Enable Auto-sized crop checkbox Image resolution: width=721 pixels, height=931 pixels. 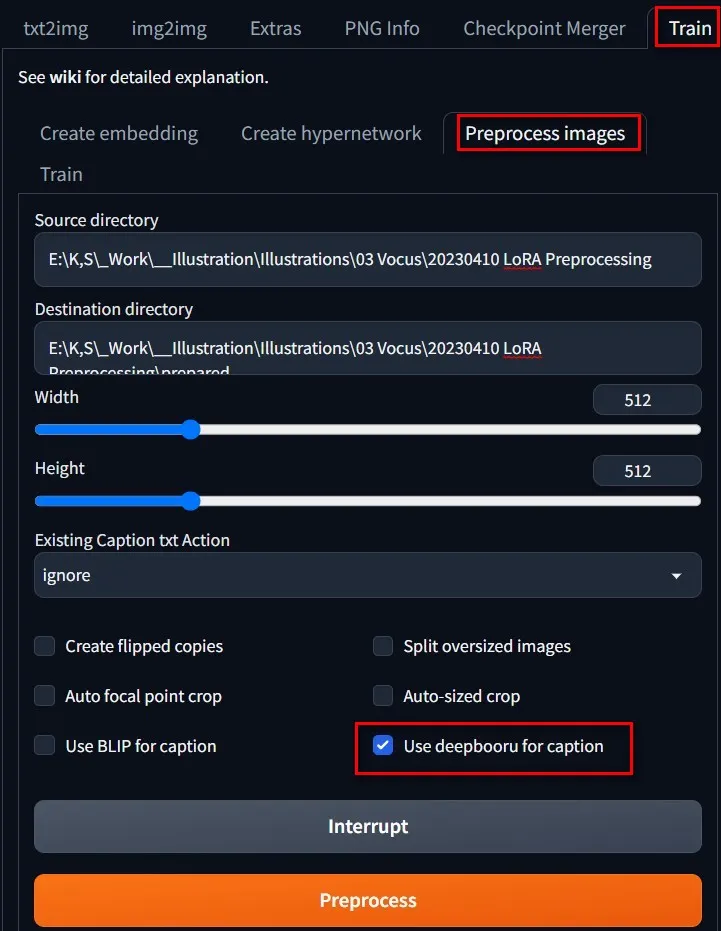[x=383, y=696]
